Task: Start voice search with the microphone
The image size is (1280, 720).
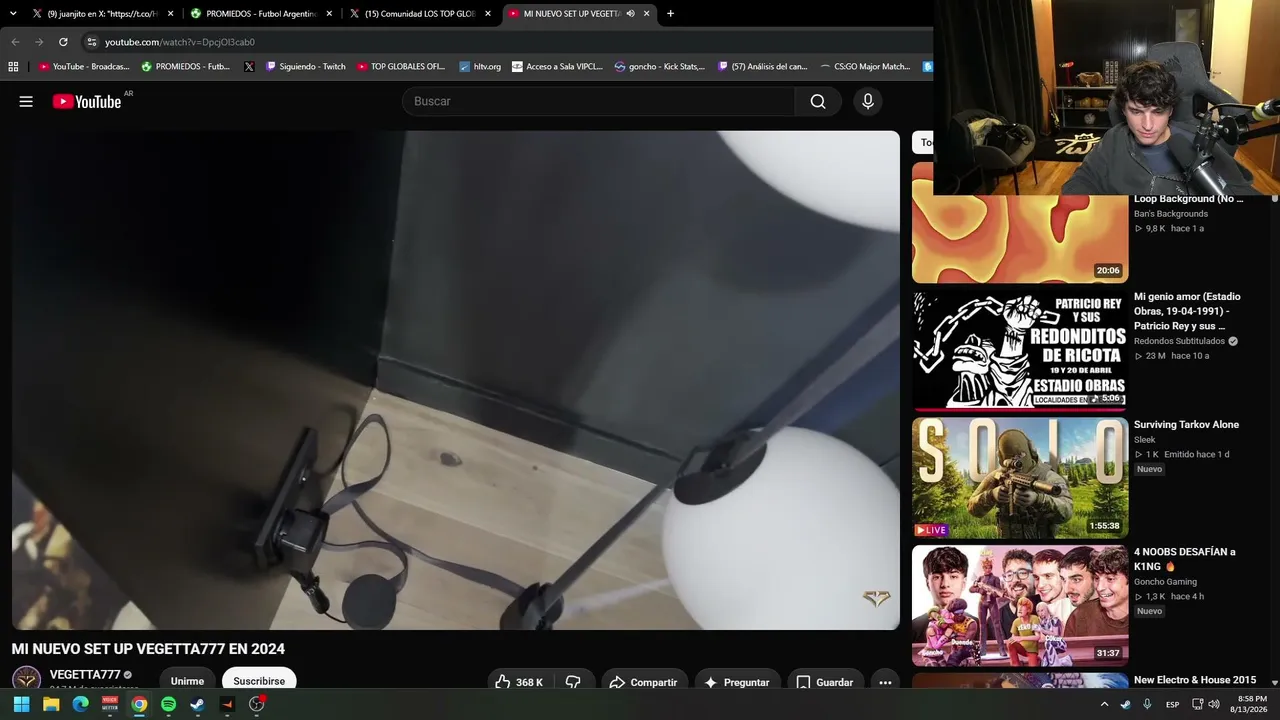Action: [867, 101]
